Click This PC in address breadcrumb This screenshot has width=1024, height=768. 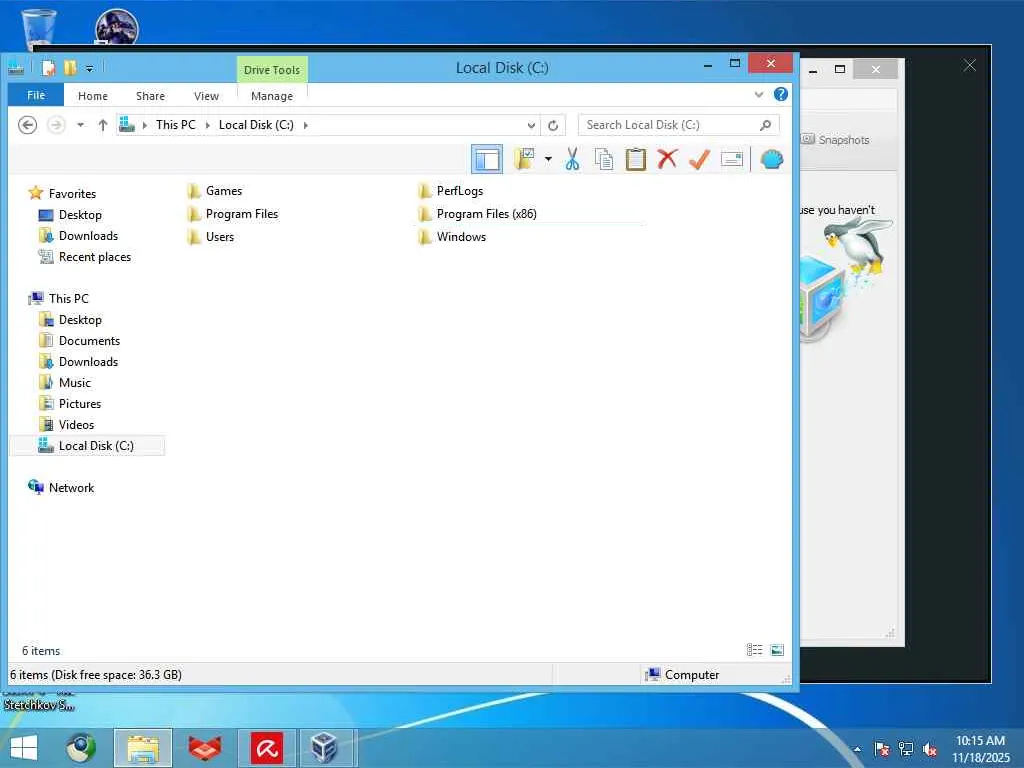176,125
